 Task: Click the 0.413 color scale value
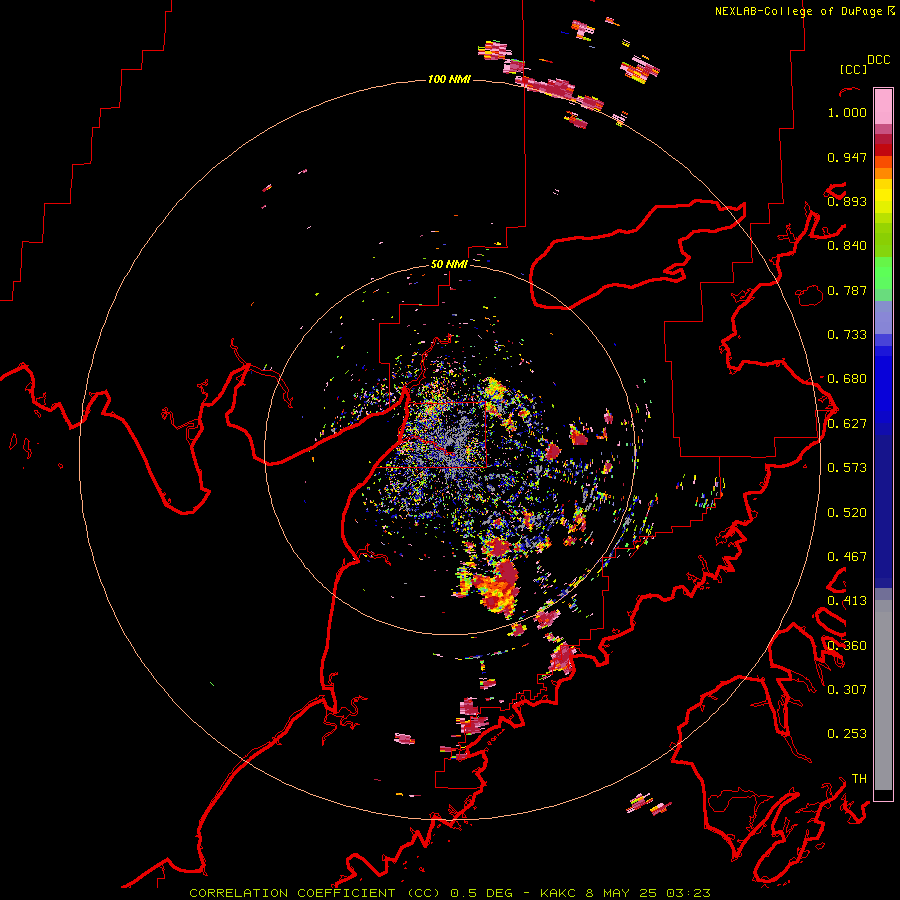pyautogui.click(x=847, y=601)
